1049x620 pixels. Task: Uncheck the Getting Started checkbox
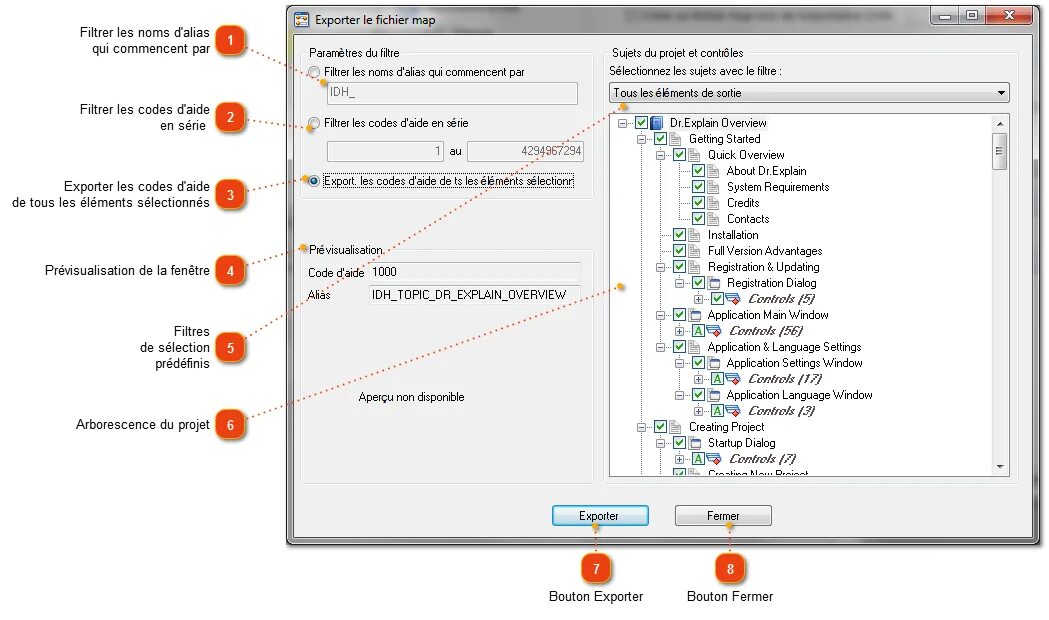click(660, 139)
